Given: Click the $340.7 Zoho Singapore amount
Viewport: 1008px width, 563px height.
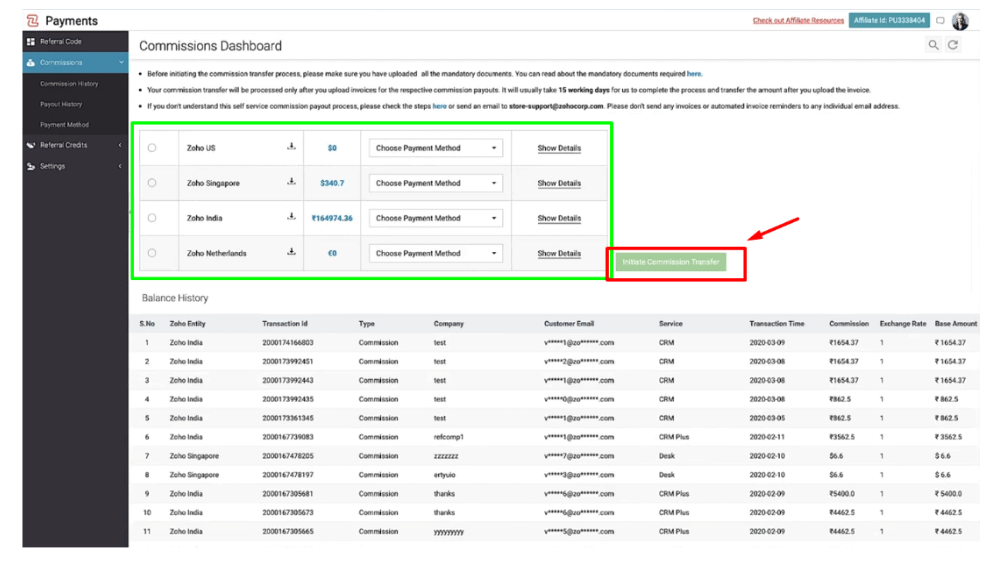Looking at the screenshot, I should tap(332, 183).
